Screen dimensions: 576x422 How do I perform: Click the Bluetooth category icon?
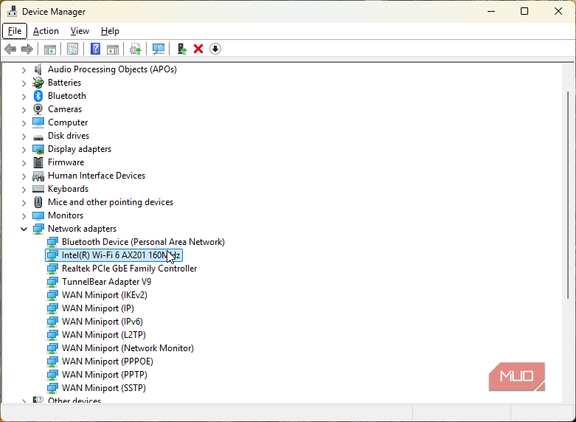coord(38,96)
